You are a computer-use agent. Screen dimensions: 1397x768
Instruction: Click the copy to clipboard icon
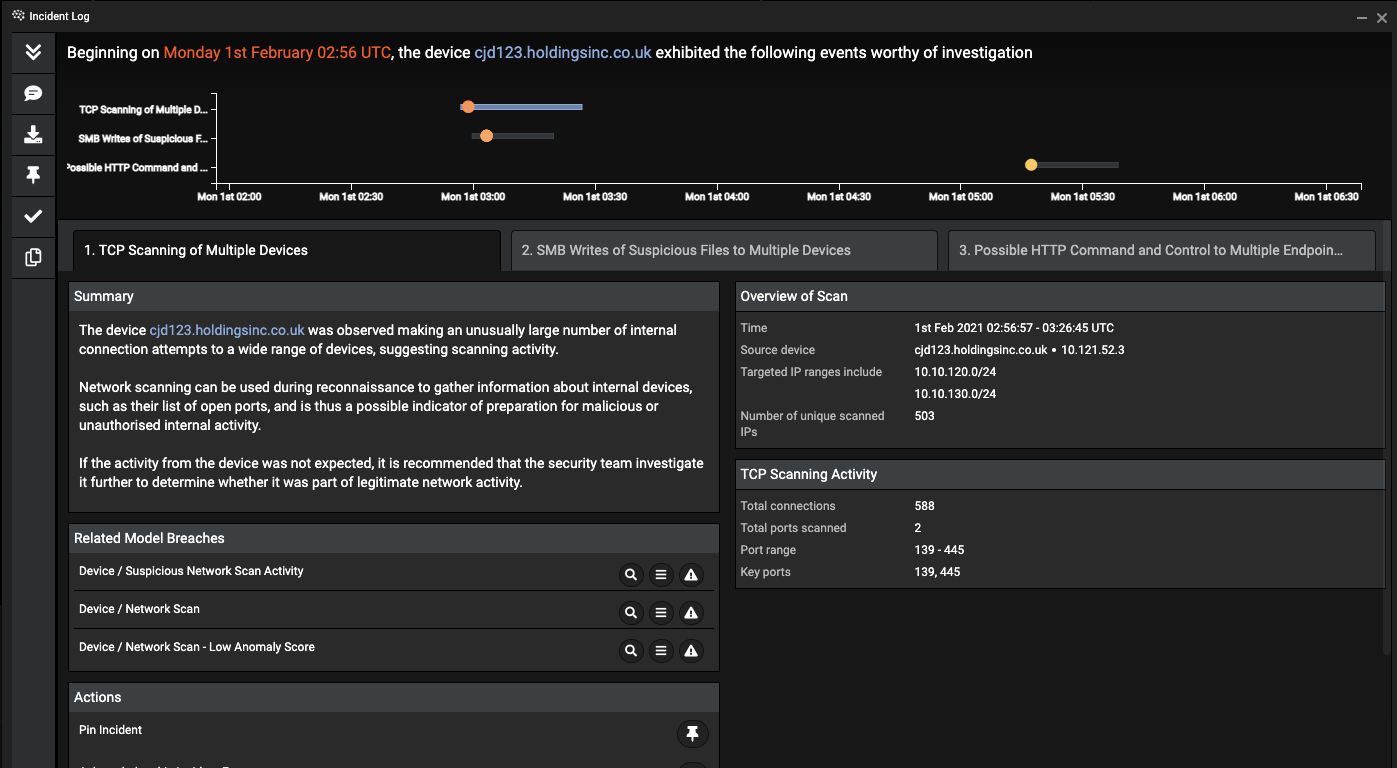click(33, 257)
